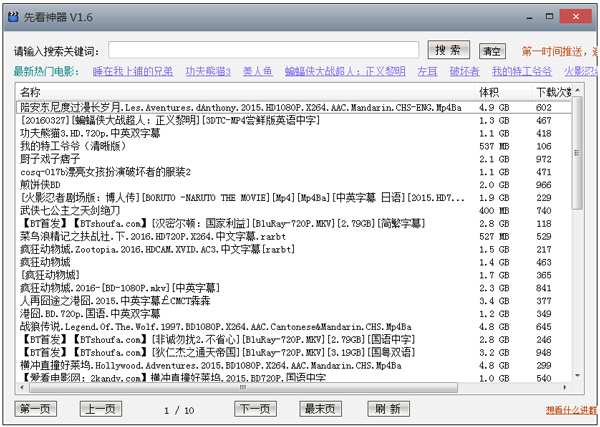Click the horizontal scrollbar thumb
The width and height of the screenshot is (600, 427).
243,388
